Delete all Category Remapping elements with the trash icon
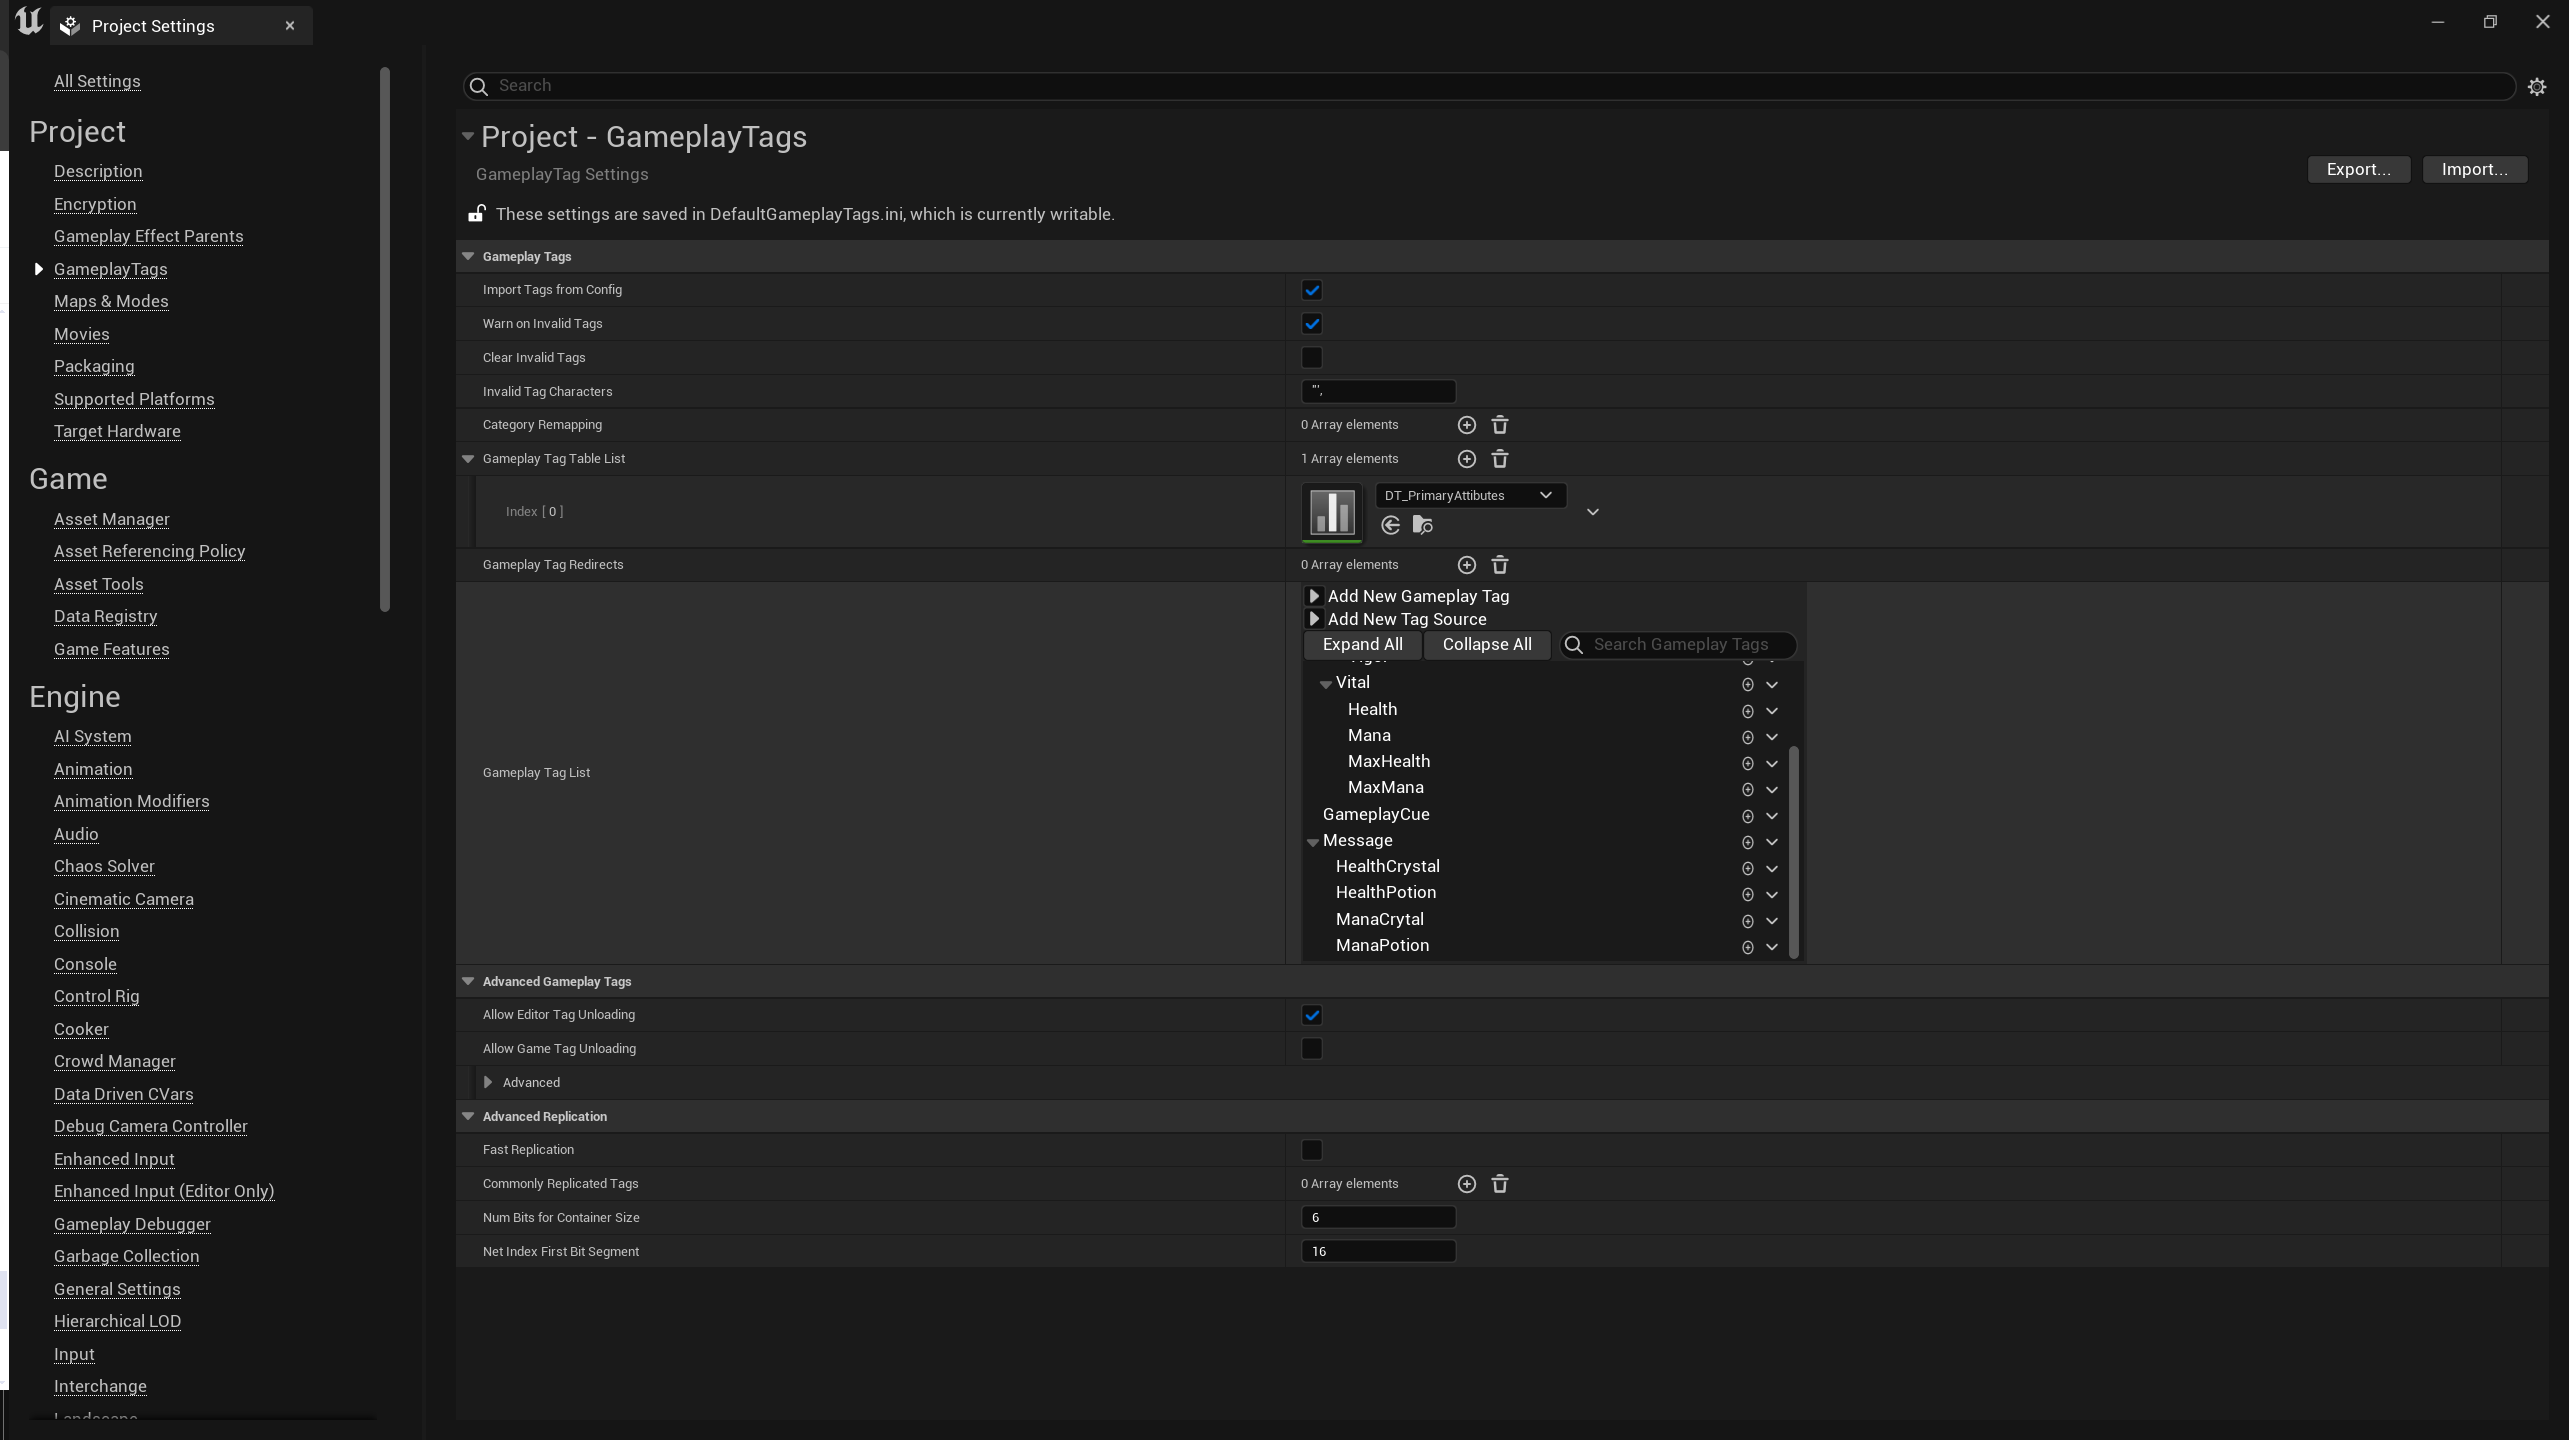 1499,425
